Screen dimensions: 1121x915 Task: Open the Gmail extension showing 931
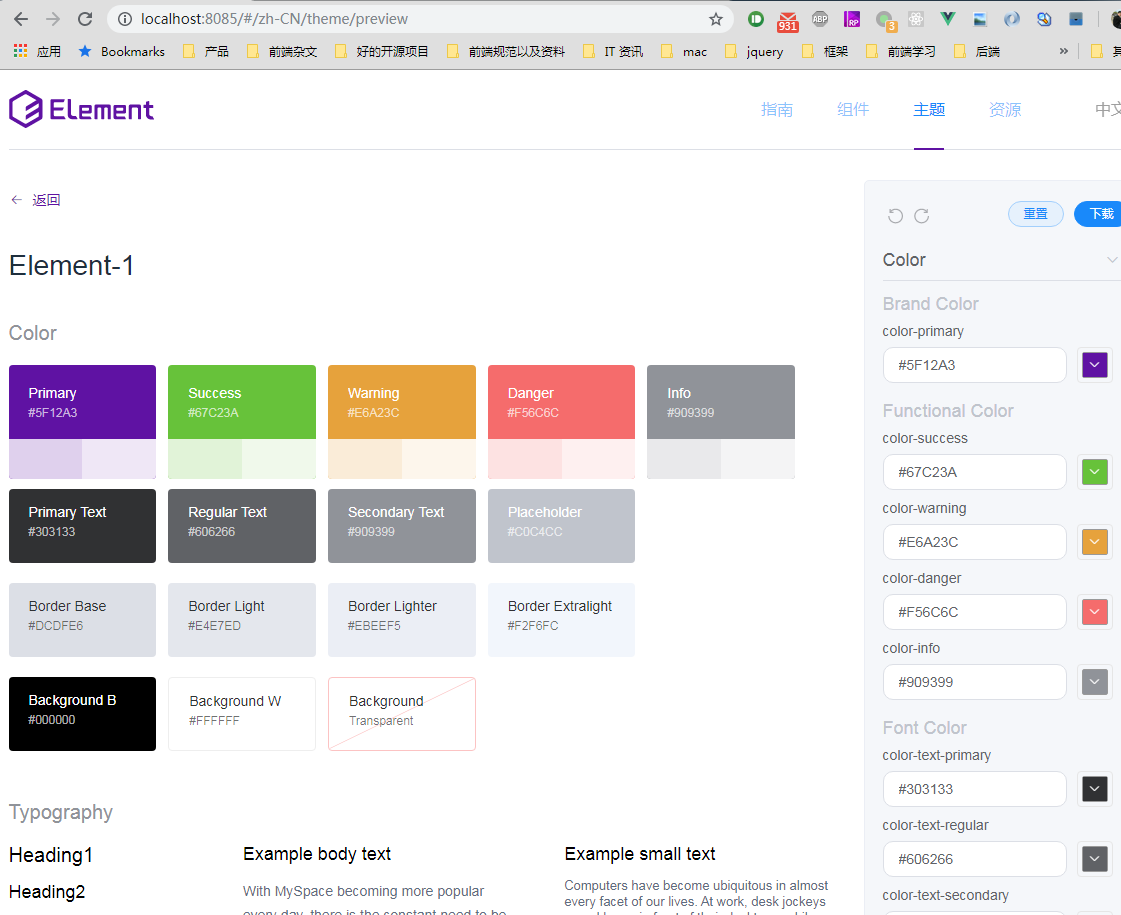pyautogui.click(x=787, y=20)
